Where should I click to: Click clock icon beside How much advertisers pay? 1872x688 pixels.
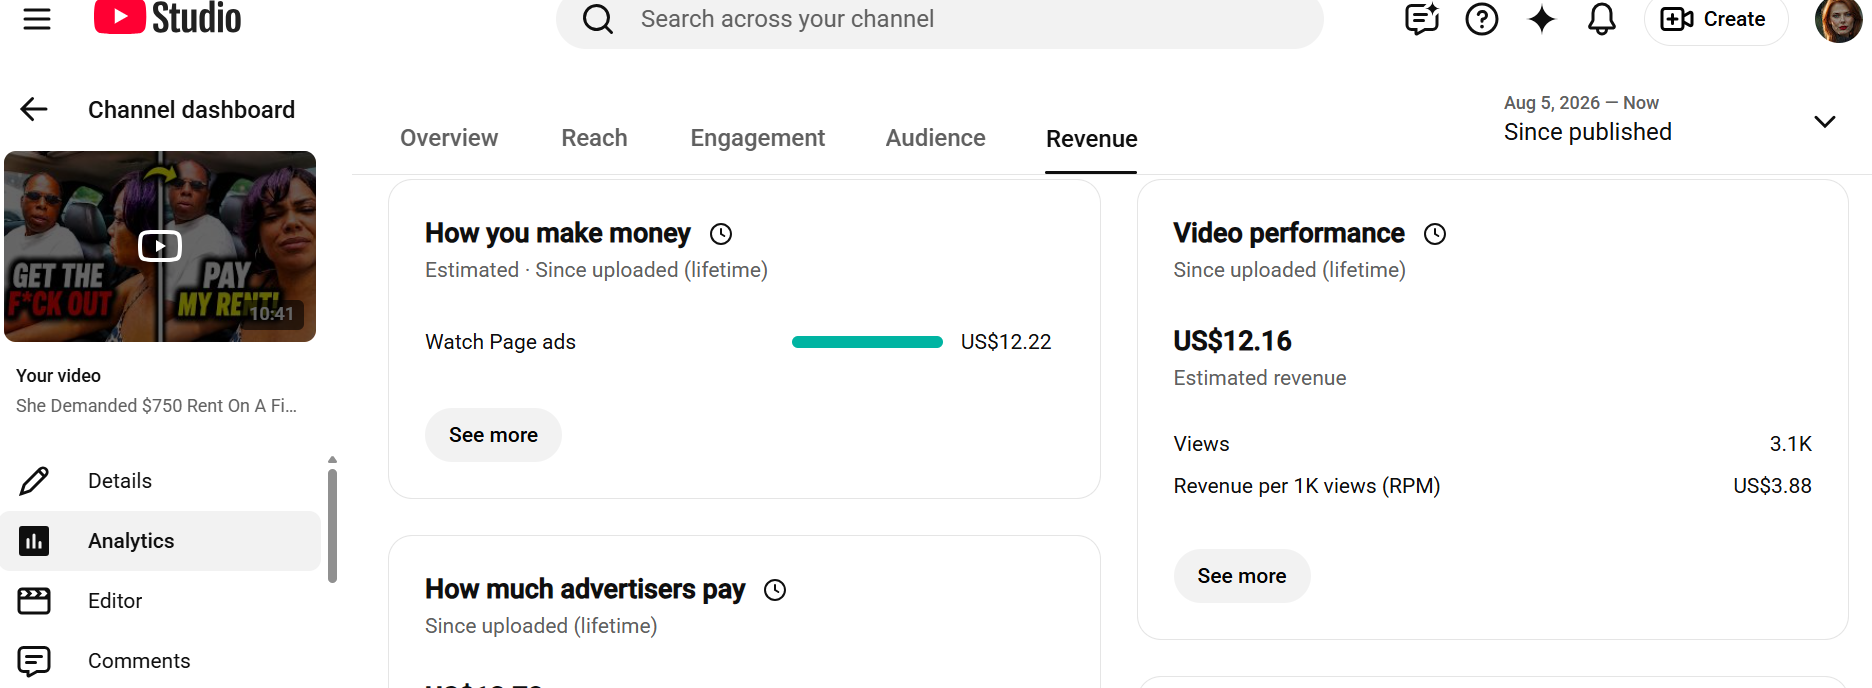(775, 590)
